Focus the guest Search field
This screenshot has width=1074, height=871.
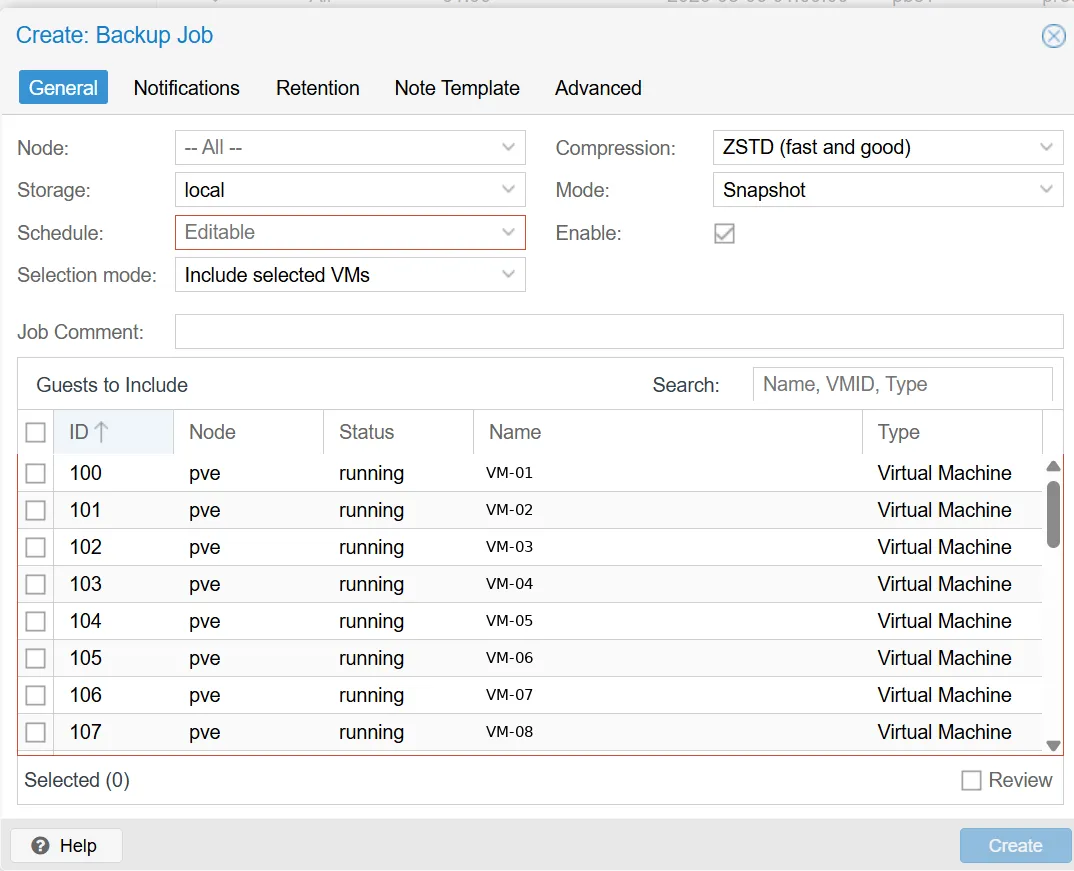tap(902, 384)
